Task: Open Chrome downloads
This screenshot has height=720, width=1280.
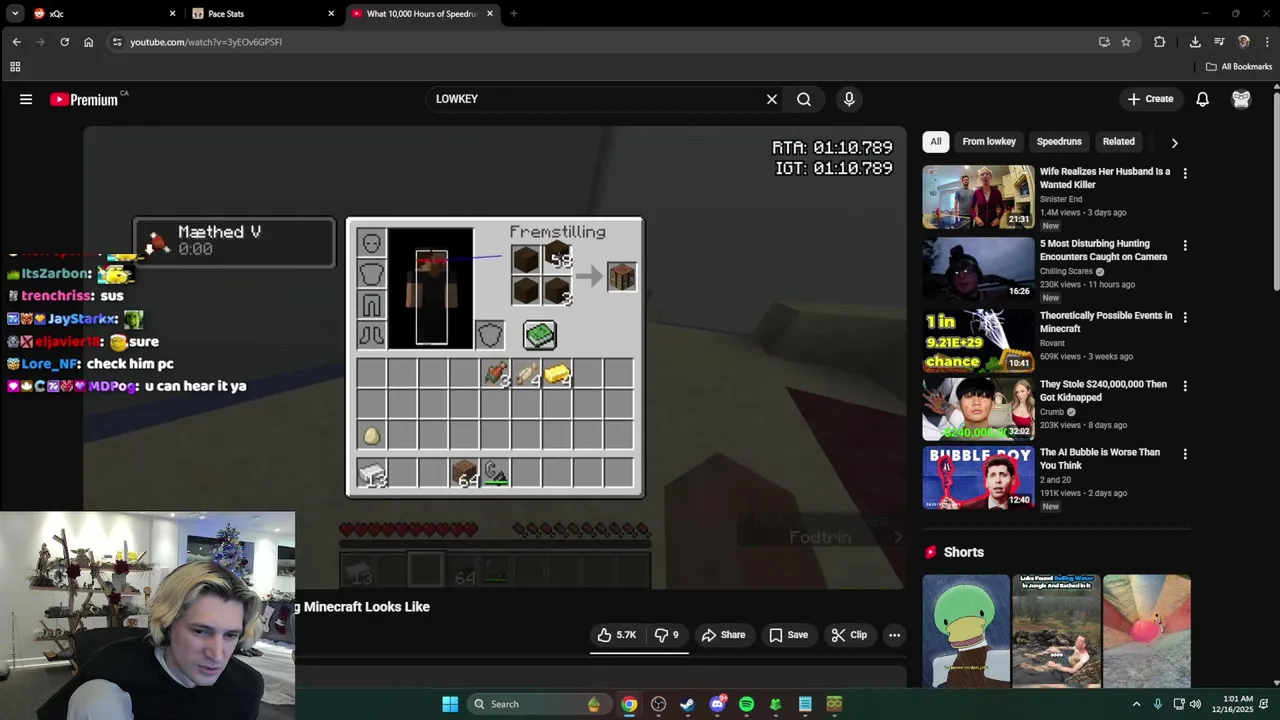Action: 1195,42
